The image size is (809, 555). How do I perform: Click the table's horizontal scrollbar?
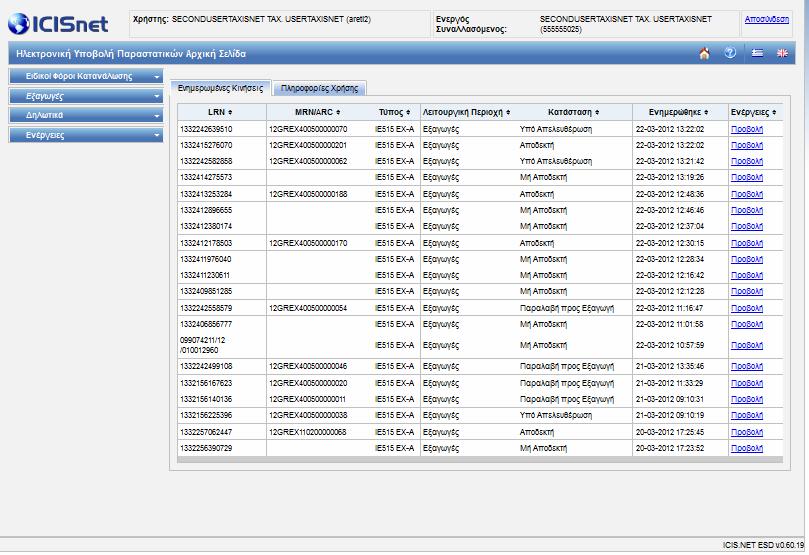(x=480, y=460)
